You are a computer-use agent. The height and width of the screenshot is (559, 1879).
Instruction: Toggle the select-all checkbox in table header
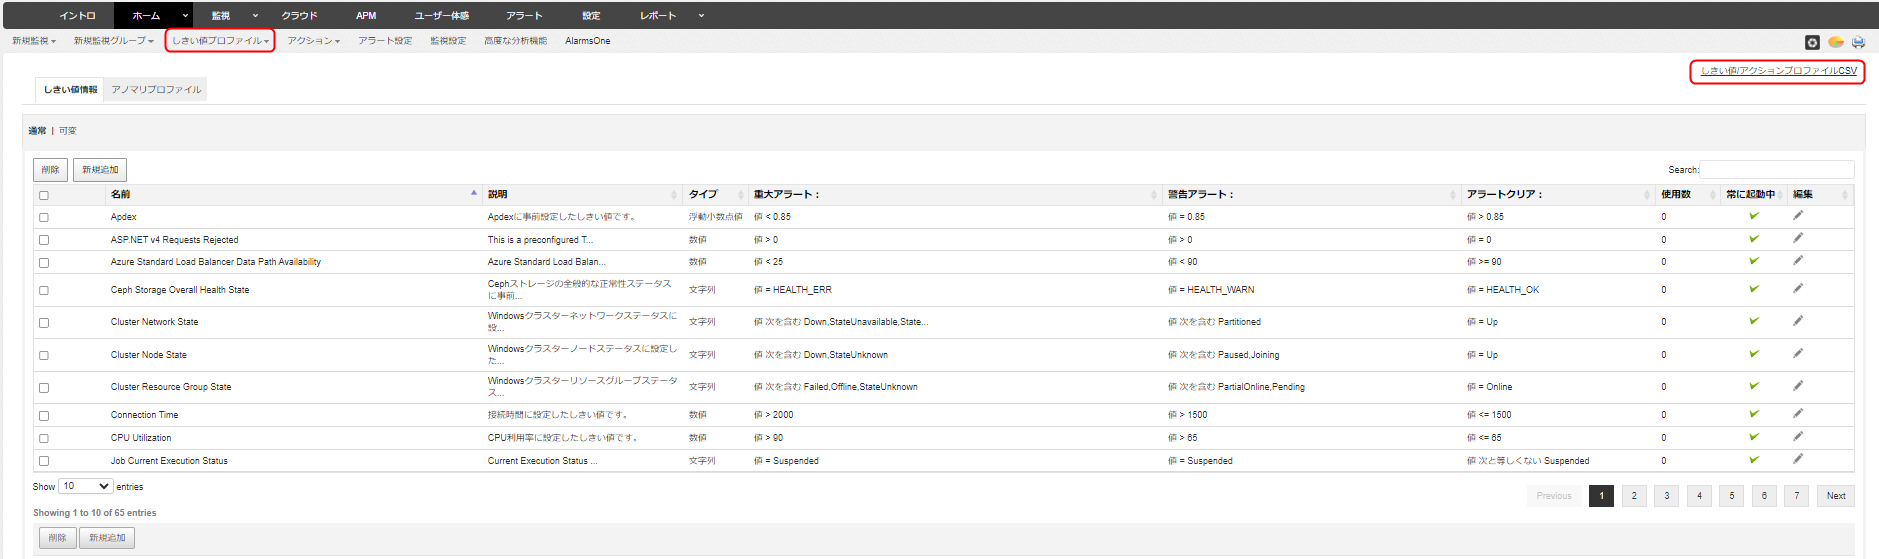tap(44, 195)
